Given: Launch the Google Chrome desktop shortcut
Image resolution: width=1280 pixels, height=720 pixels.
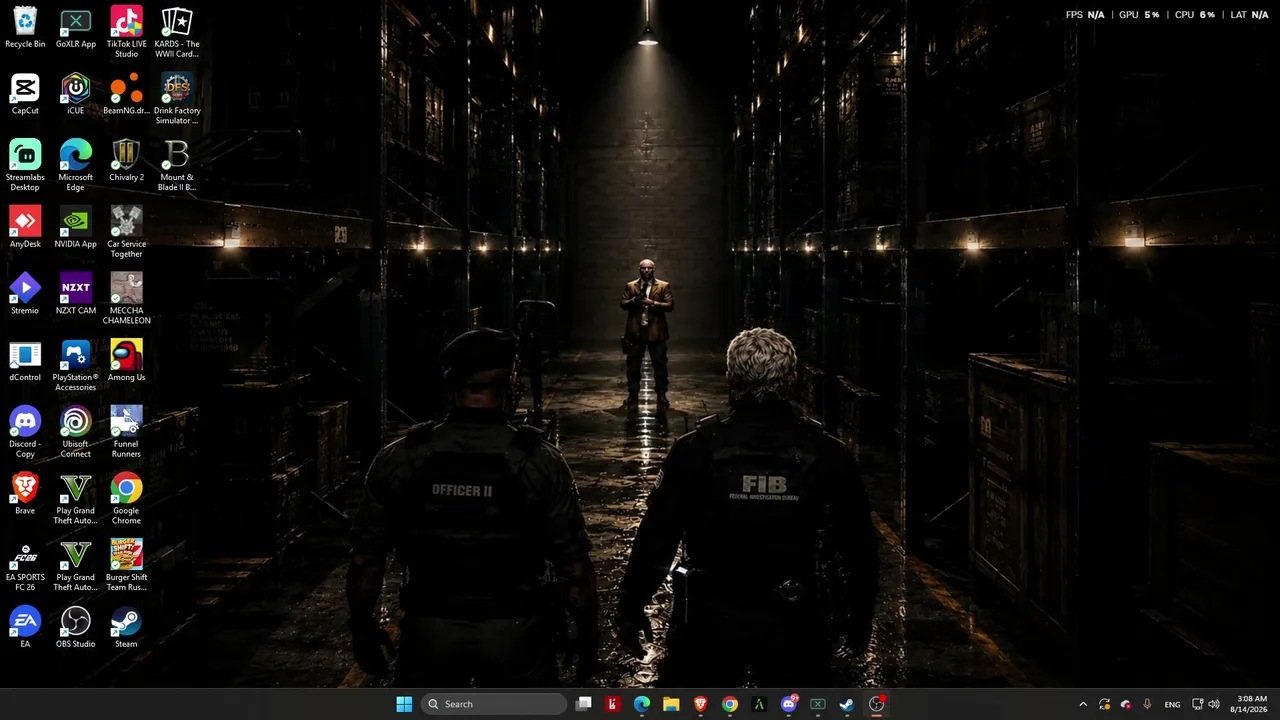Looking at the screenshot, I should (x=126, y=499).
